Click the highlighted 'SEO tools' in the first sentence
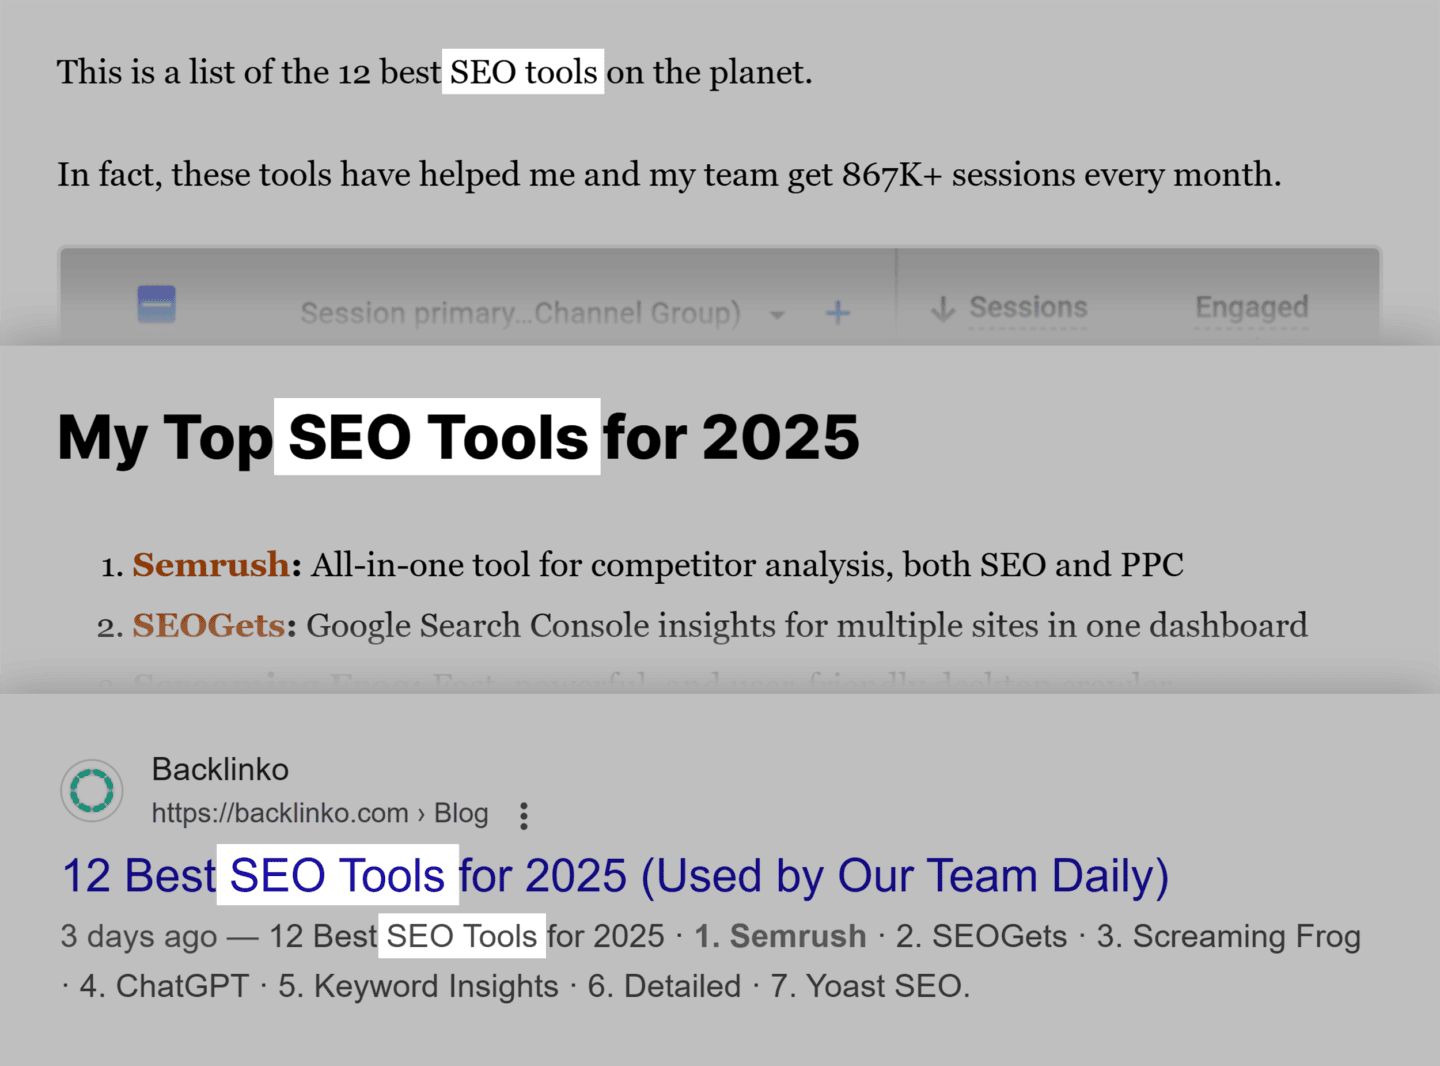The height and width of the screenshot is (1066, 1440). pos(523,72)
